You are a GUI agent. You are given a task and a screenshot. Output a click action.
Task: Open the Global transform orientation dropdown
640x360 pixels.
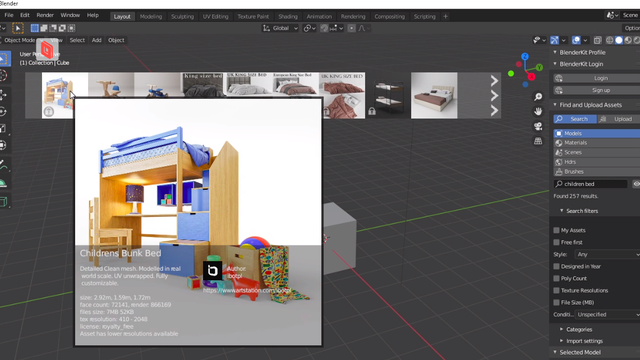pos(280,28)
